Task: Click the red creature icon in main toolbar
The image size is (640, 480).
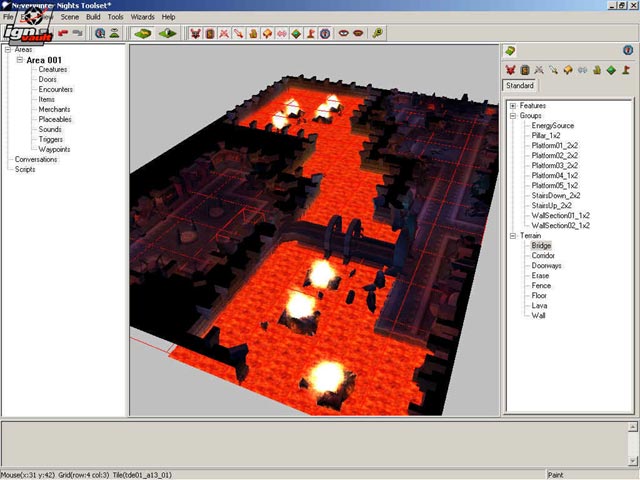Action: point(197,33)
